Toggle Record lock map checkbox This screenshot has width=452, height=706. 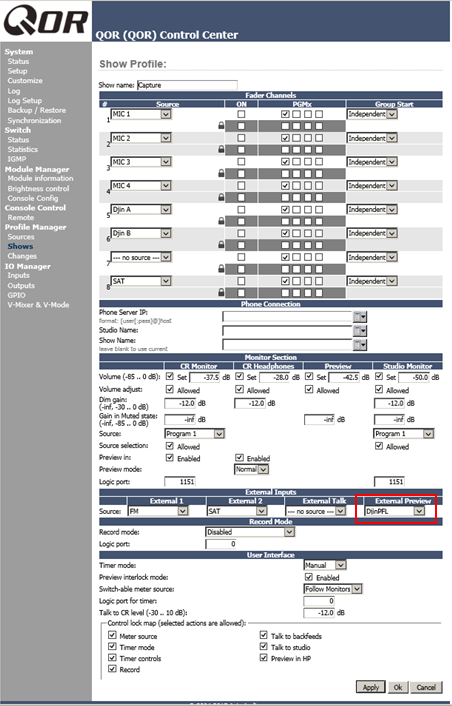point(112,669)
